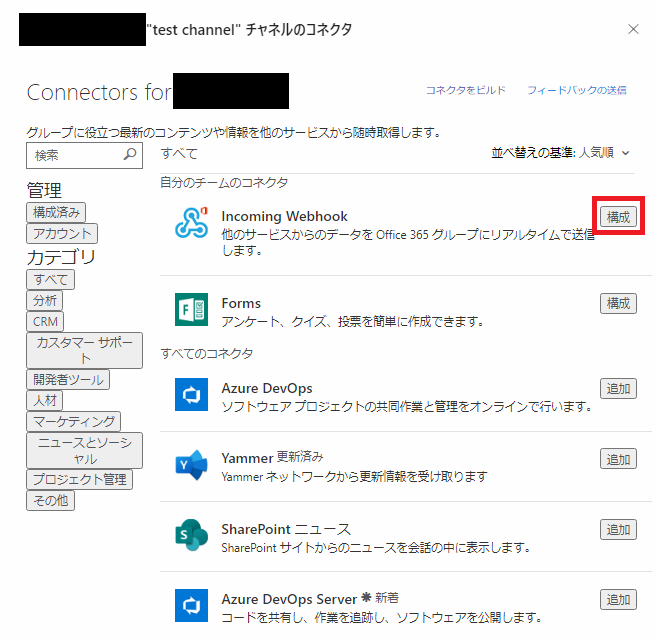
Task: Filter by the CRM category
Action: (45, 321)
